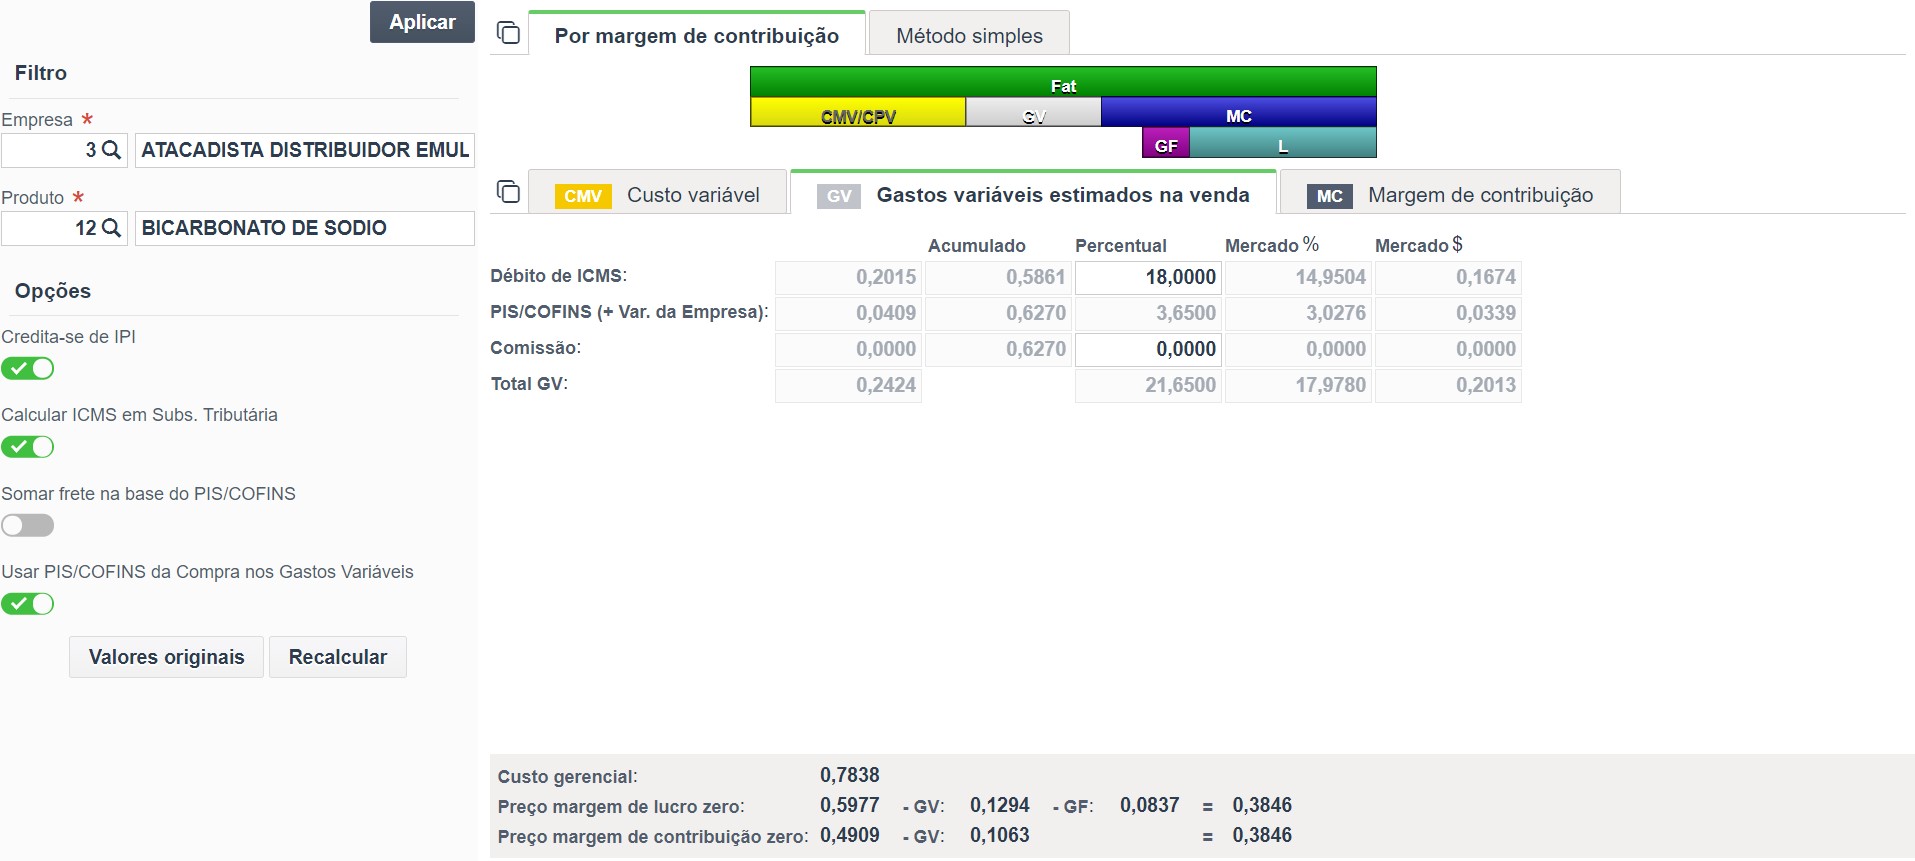Screen dimensions: 1915x861
Task: Click Total GV percentual 21,6500
Action: pos(1148,385)
